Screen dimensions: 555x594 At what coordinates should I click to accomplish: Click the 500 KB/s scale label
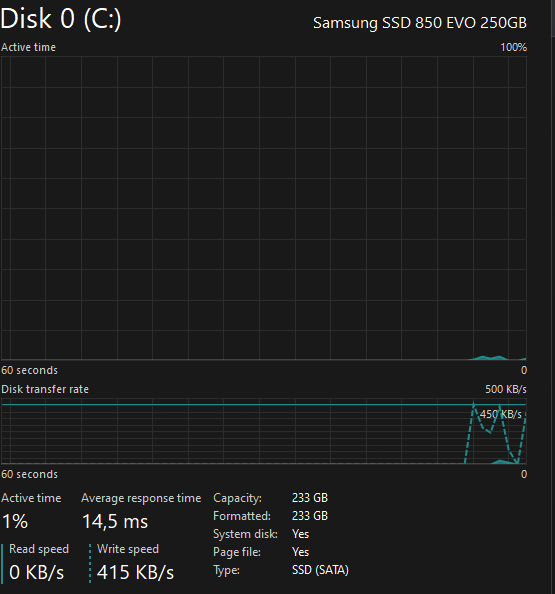coord(506,389)
